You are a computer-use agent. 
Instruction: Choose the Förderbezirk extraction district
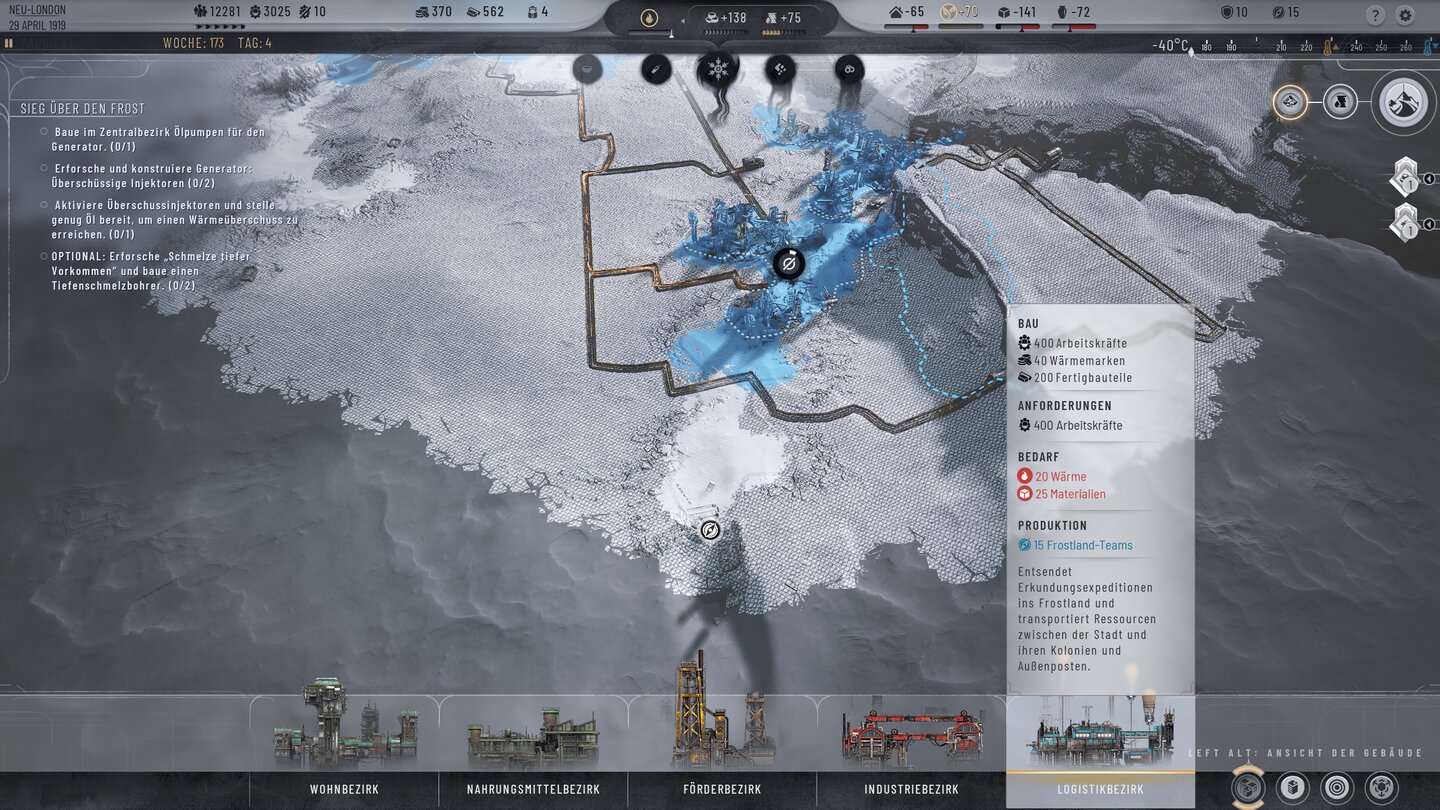(722, 789)
